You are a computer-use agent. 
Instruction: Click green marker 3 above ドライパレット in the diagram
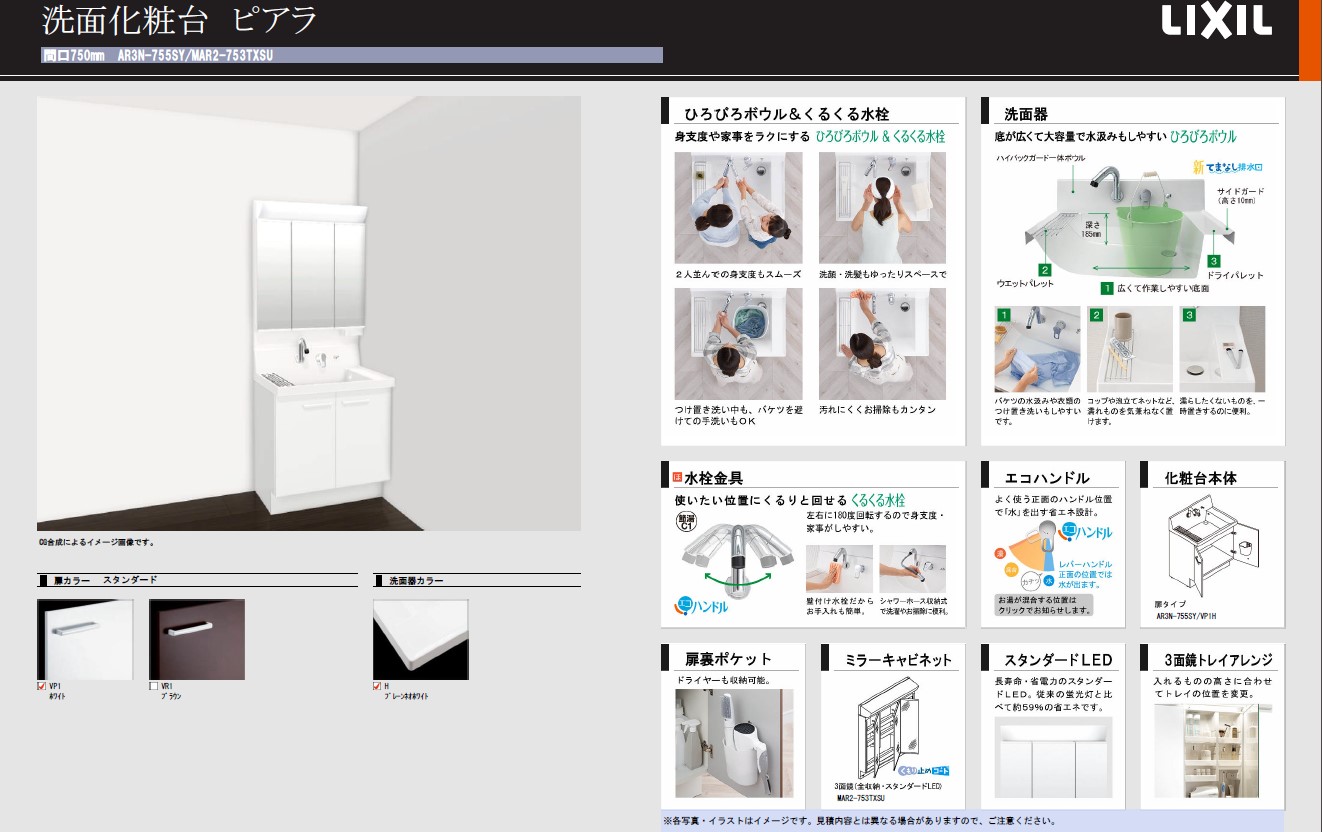[x=1213, y=260]
